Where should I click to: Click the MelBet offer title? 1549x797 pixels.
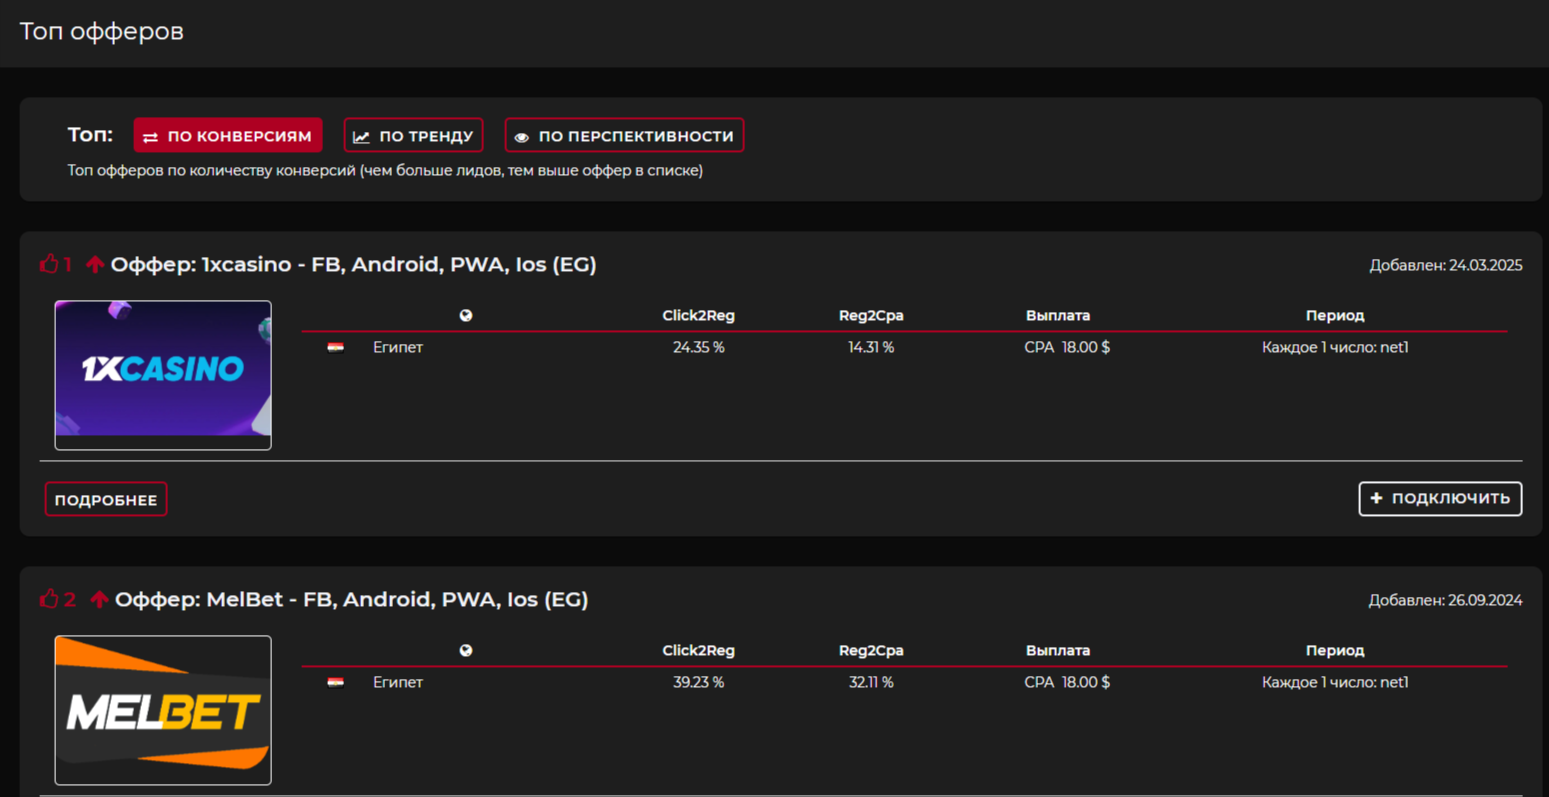coord(351,599)
